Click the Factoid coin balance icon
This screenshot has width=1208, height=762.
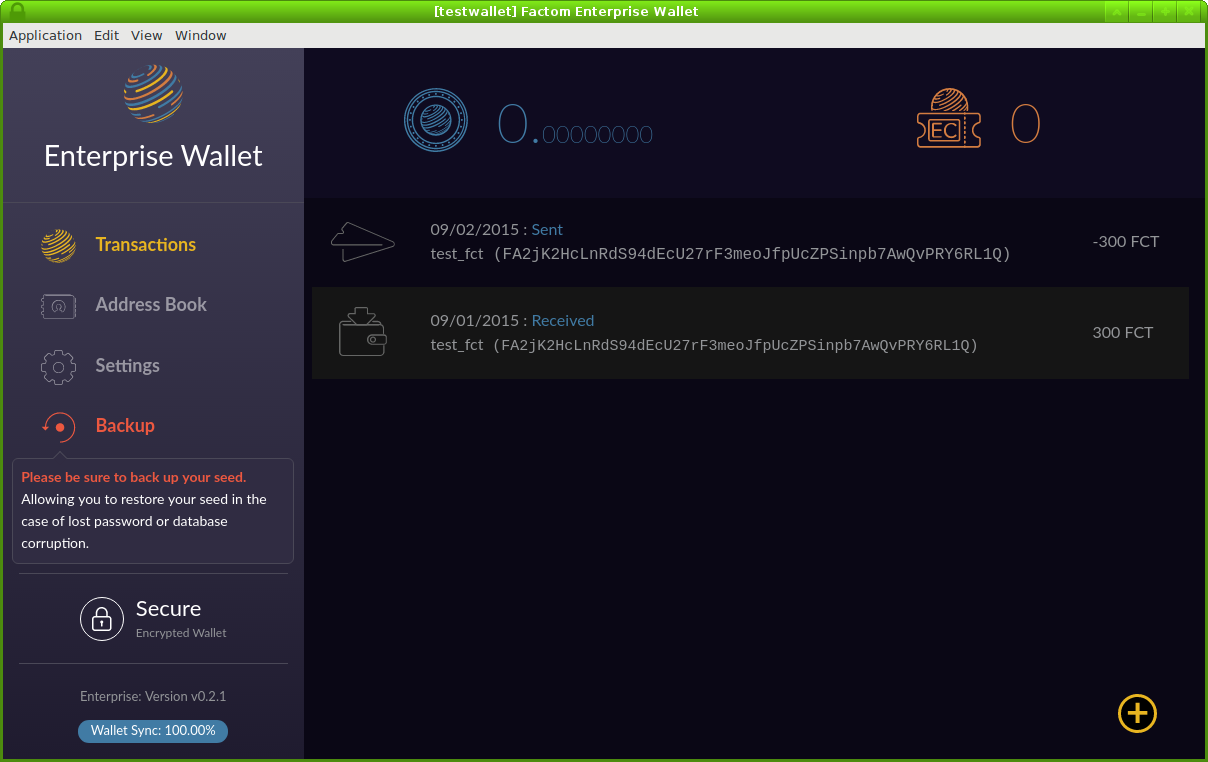click(435, 121)
